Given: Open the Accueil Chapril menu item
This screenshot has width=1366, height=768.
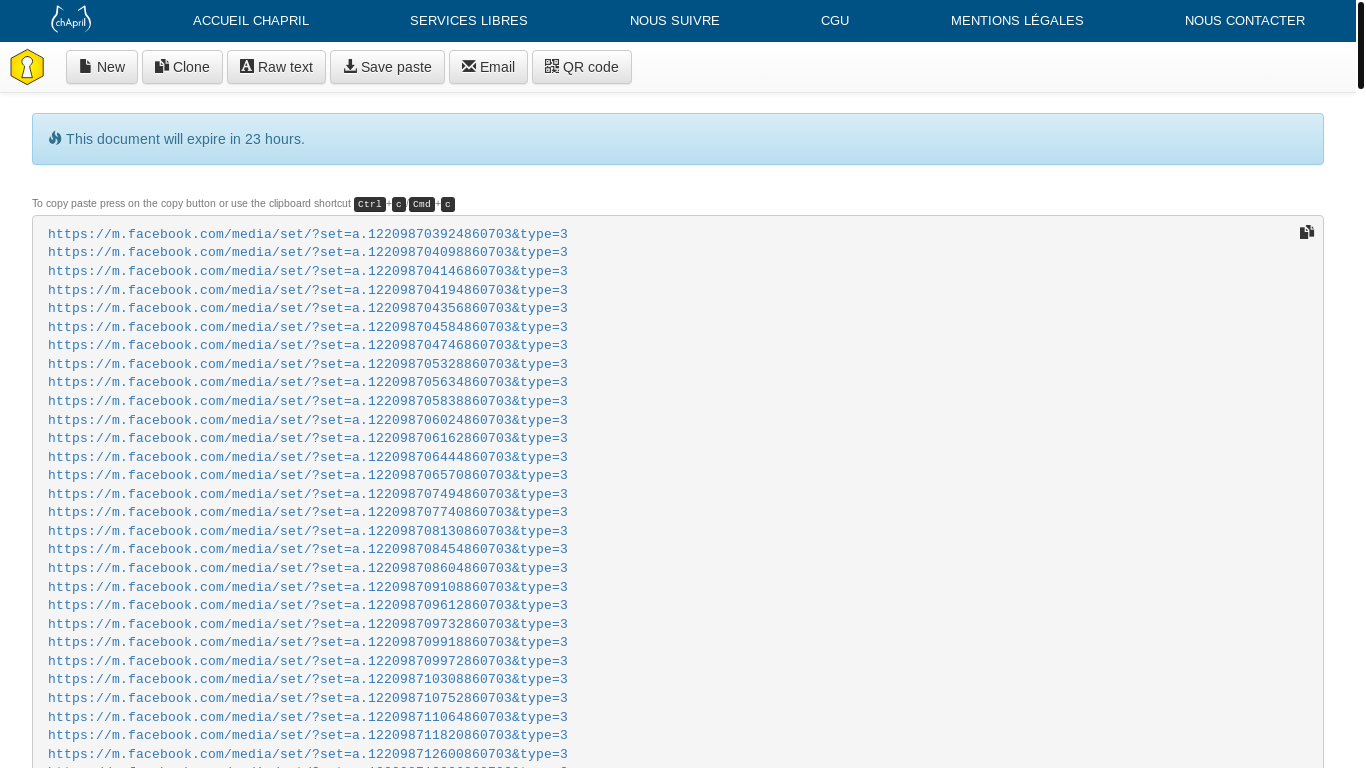Looking at the screenshot, I should click(x=251, y=20).
